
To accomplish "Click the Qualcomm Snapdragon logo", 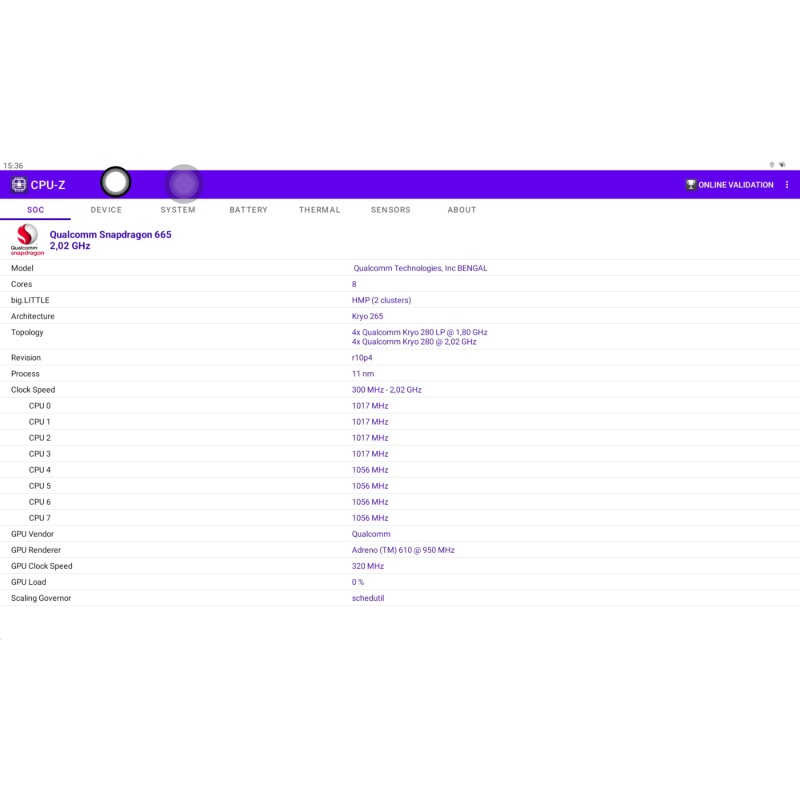I will pos(27,240).
